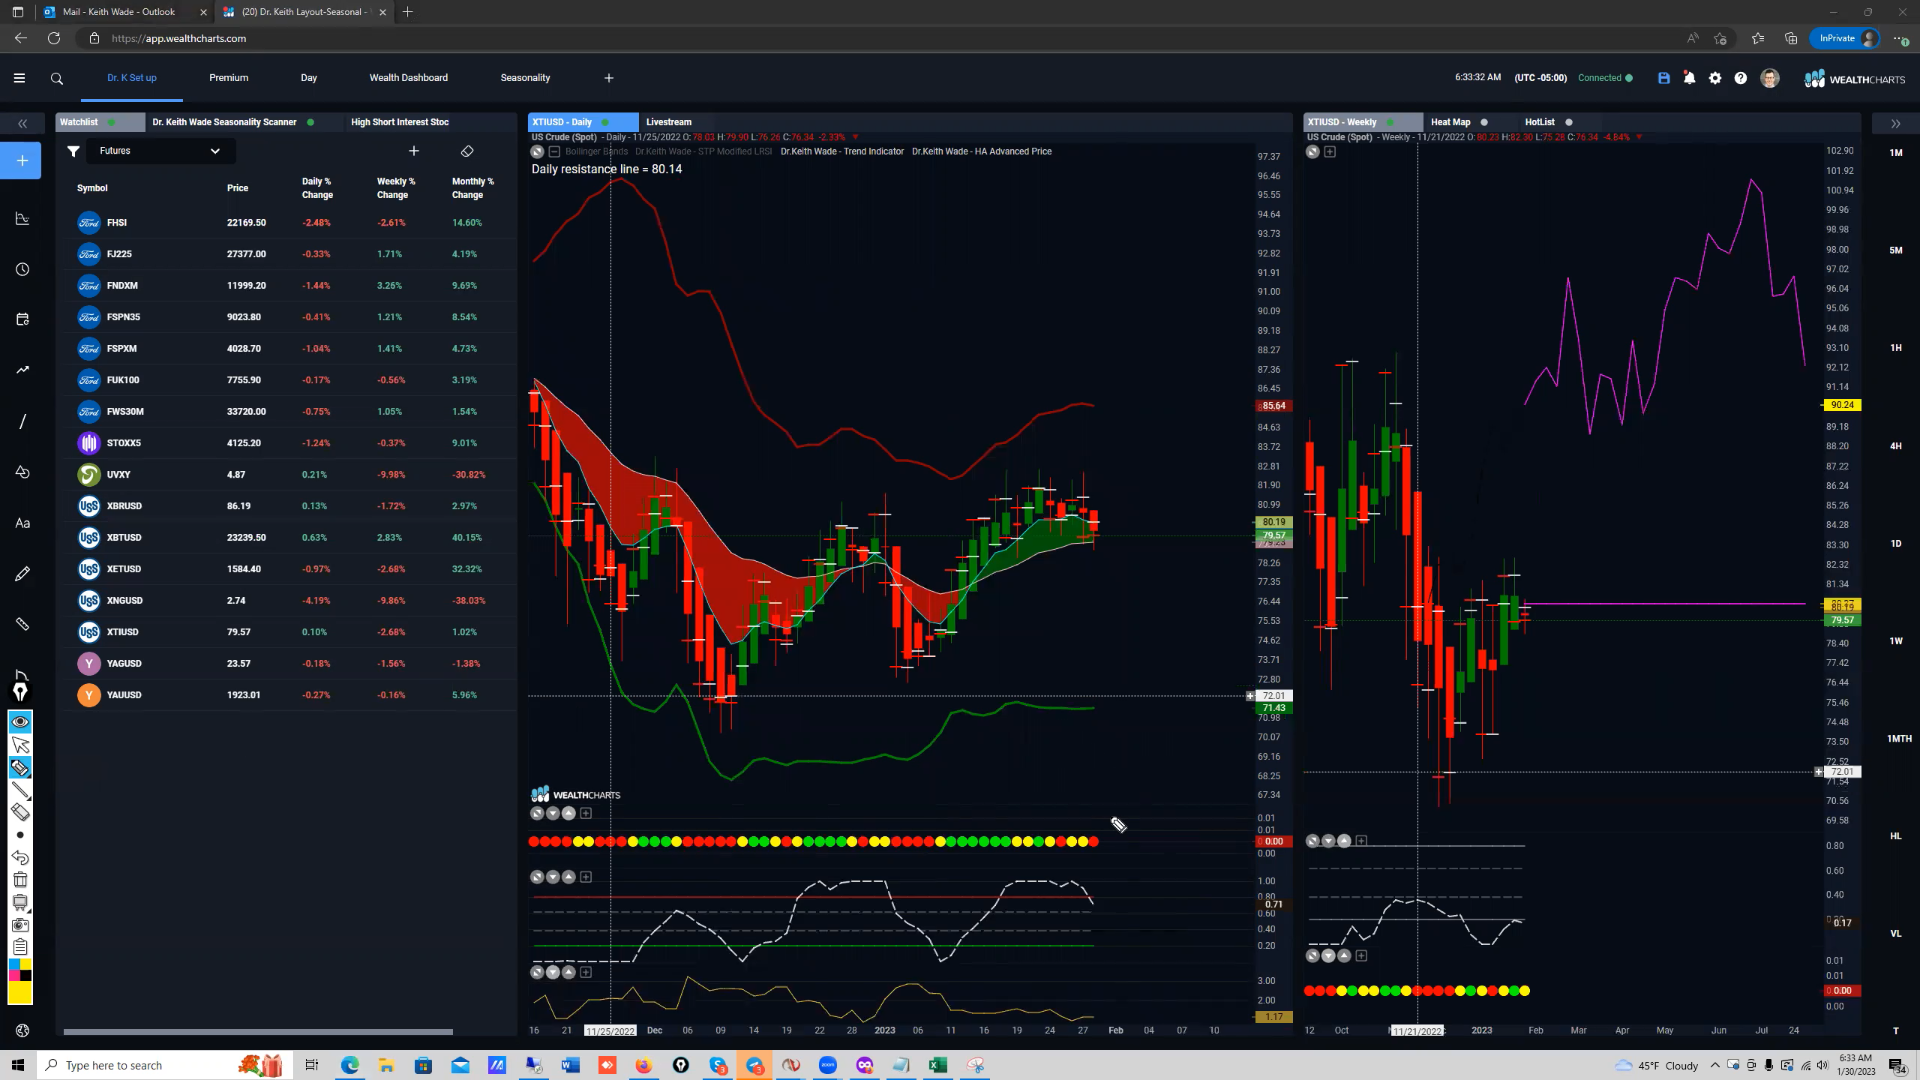Select the 1MTH timeframe button

(x=1899, y=739)
